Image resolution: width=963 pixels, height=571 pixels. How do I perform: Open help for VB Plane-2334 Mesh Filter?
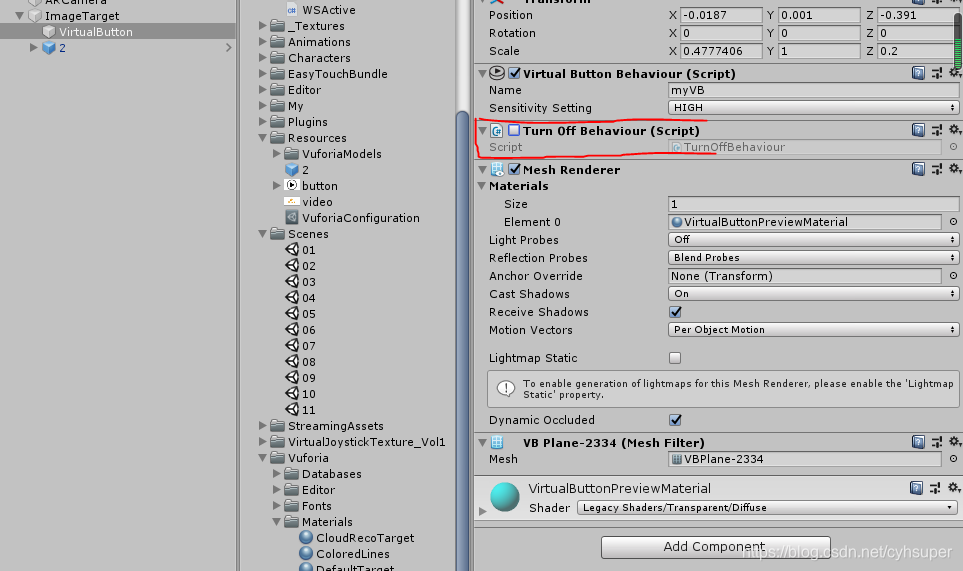tap(918, 442)
